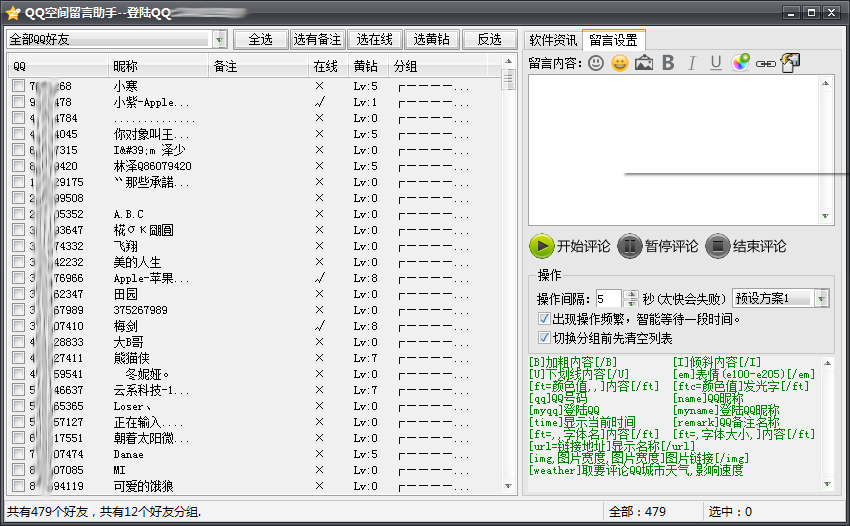The height and width of the screenshot is (526, 850).
Task: Click the 分组 column header
Action: tap(439, 66)
